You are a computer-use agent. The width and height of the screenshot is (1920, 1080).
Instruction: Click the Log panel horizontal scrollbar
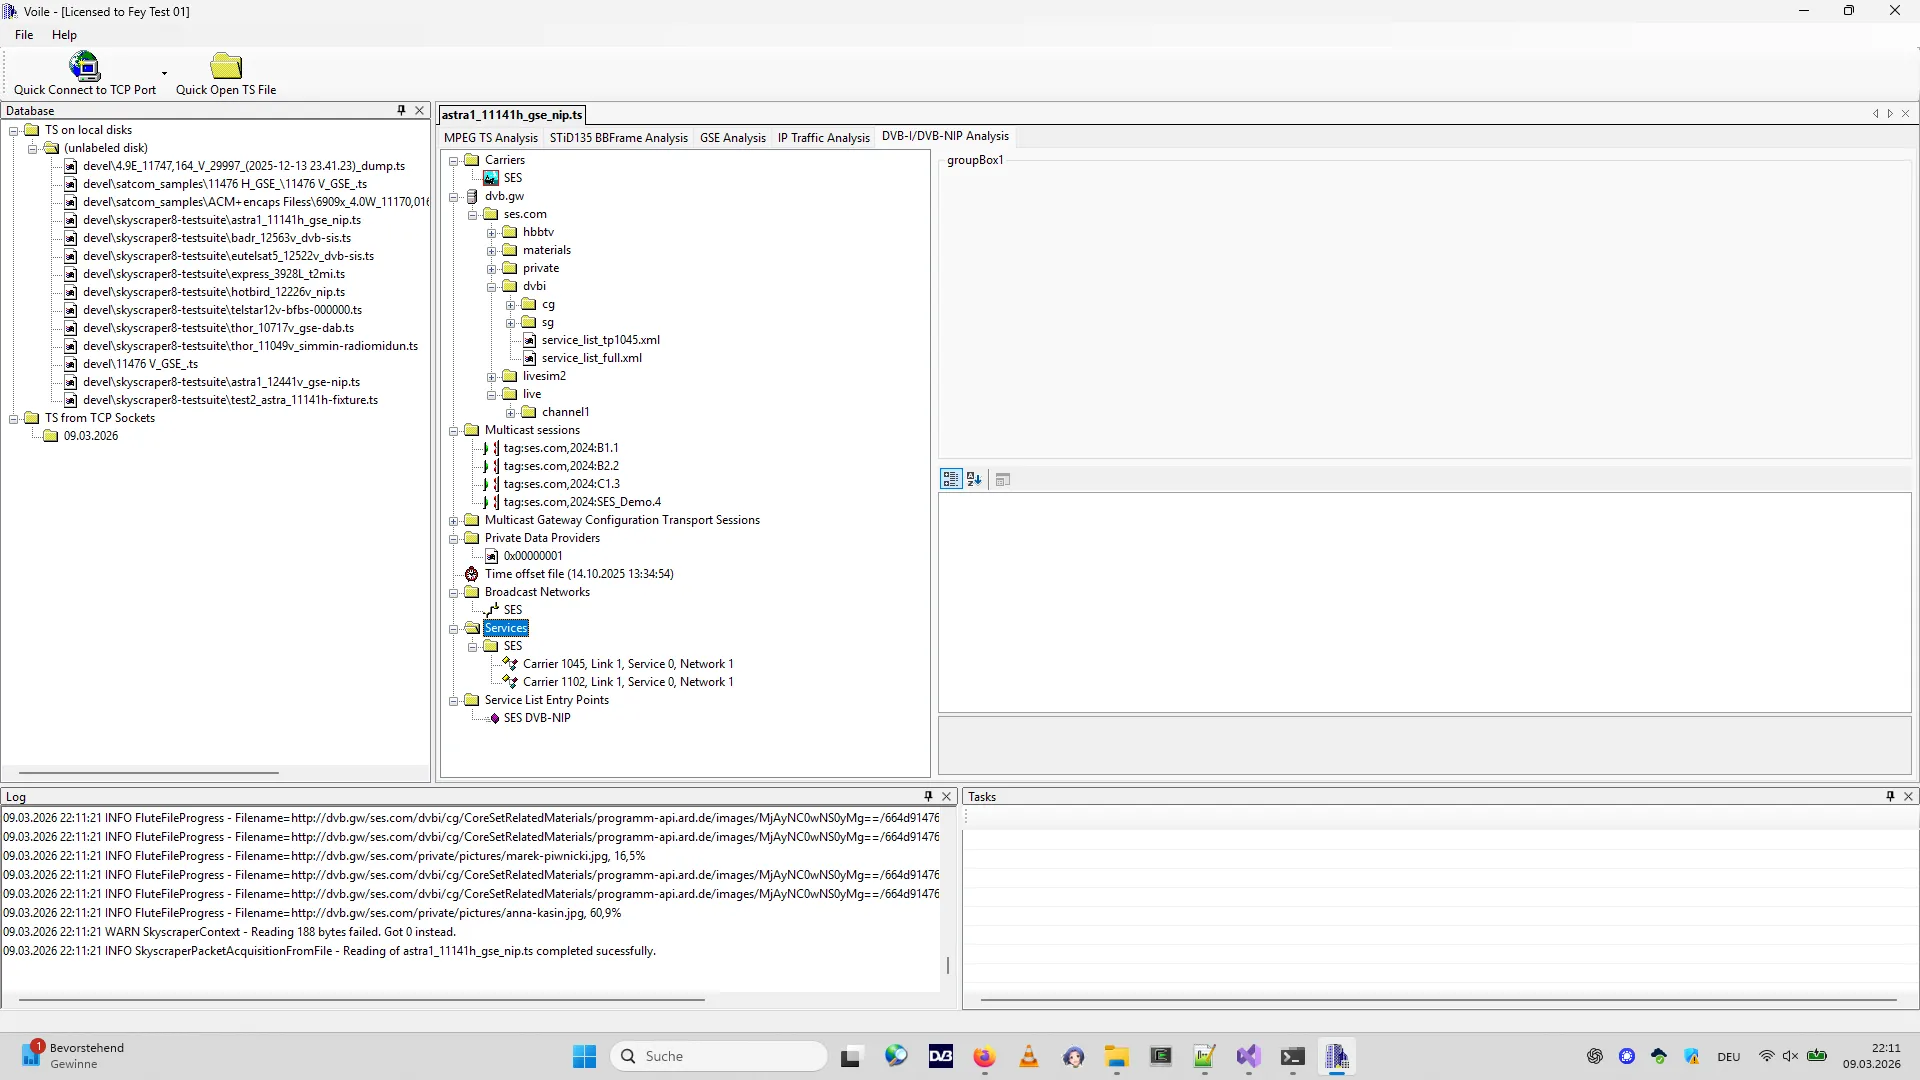[360, 999]
